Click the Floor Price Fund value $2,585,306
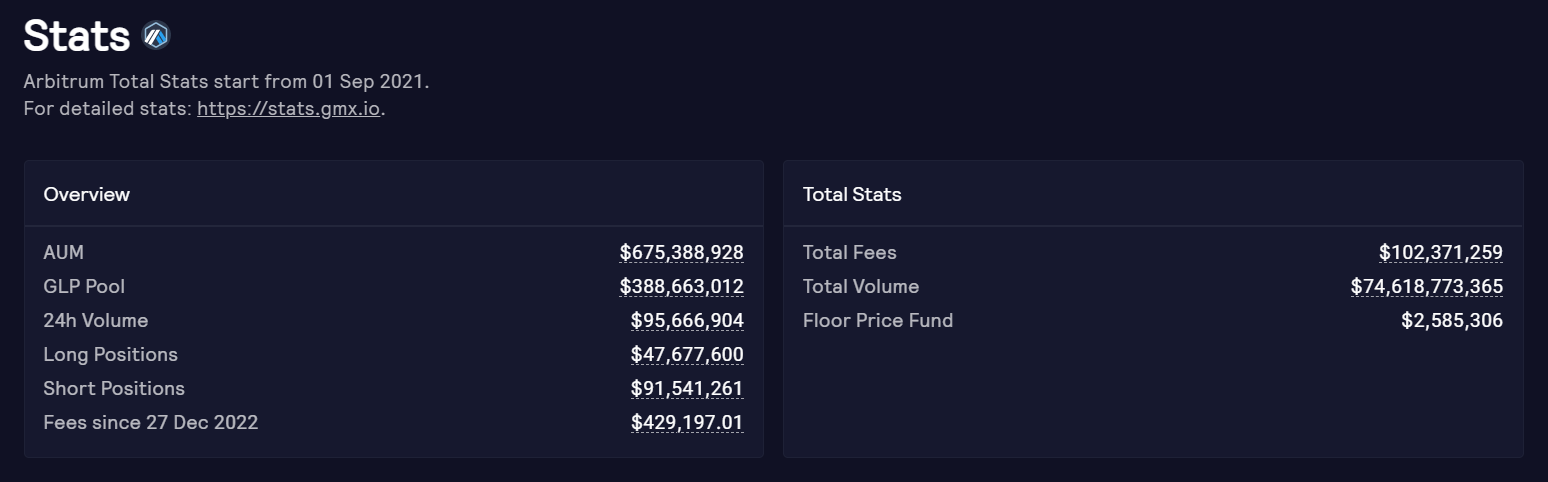This screenshot has width=1548, height=482. [1452, 320]
